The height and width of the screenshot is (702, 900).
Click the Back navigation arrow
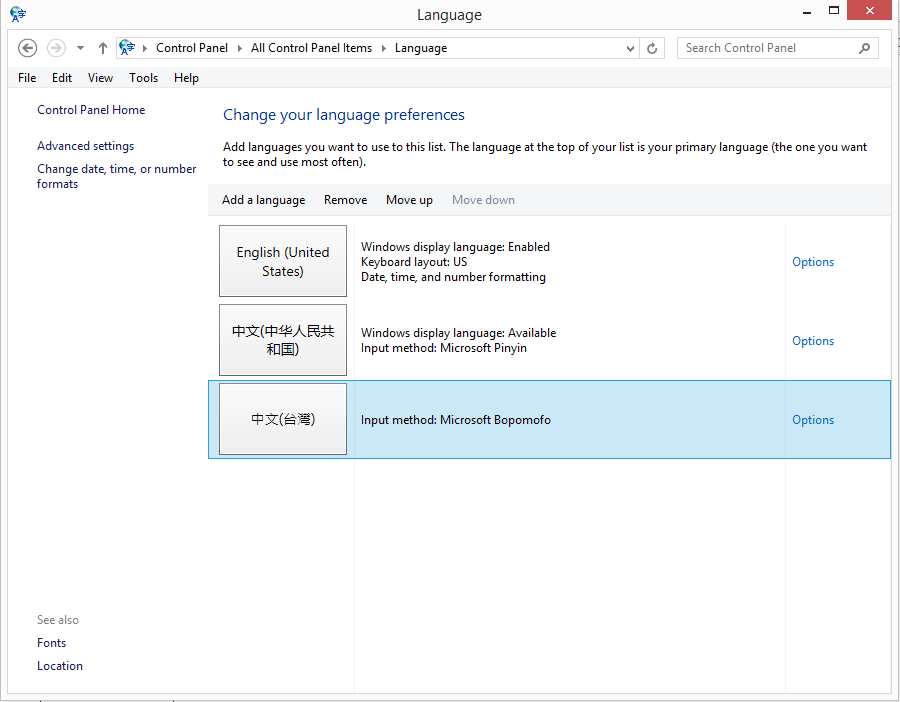pos(28,48)
